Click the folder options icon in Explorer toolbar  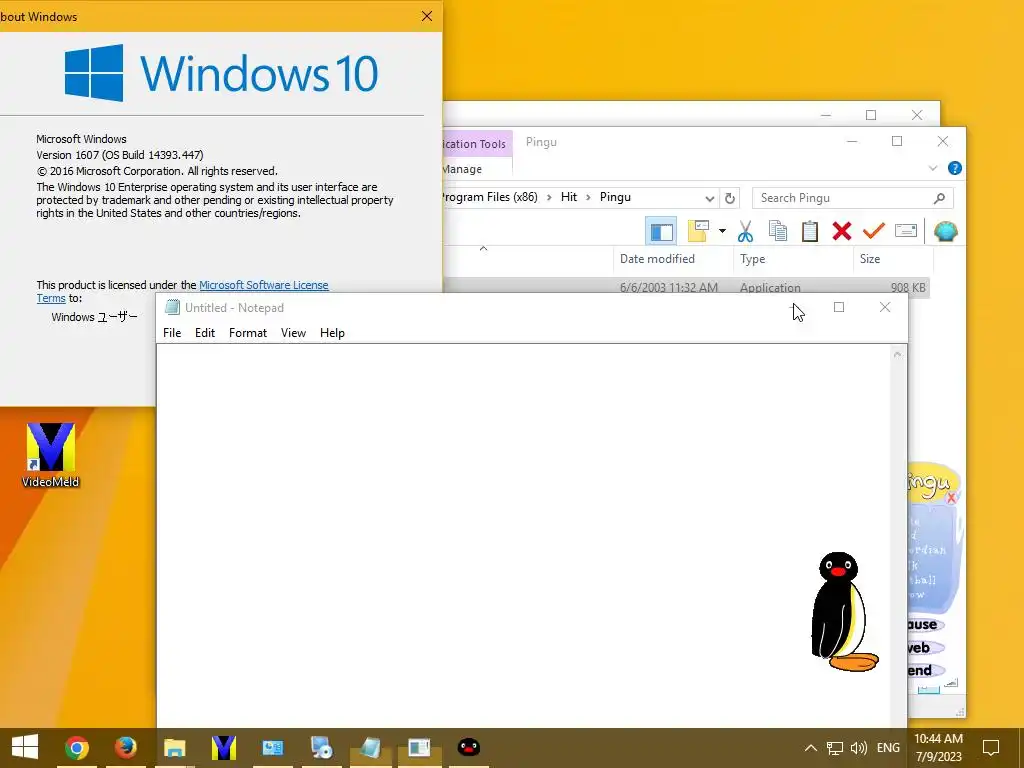(698, 231)
